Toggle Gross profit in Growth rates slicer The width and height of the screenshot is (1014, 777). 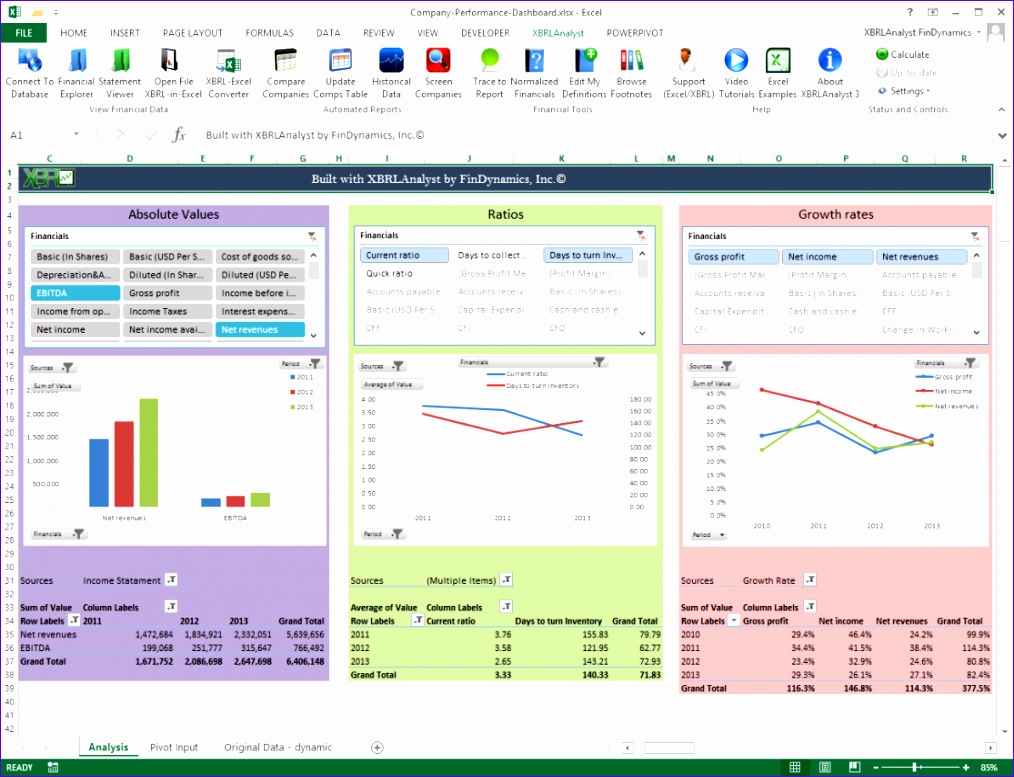tap(733, 256)
